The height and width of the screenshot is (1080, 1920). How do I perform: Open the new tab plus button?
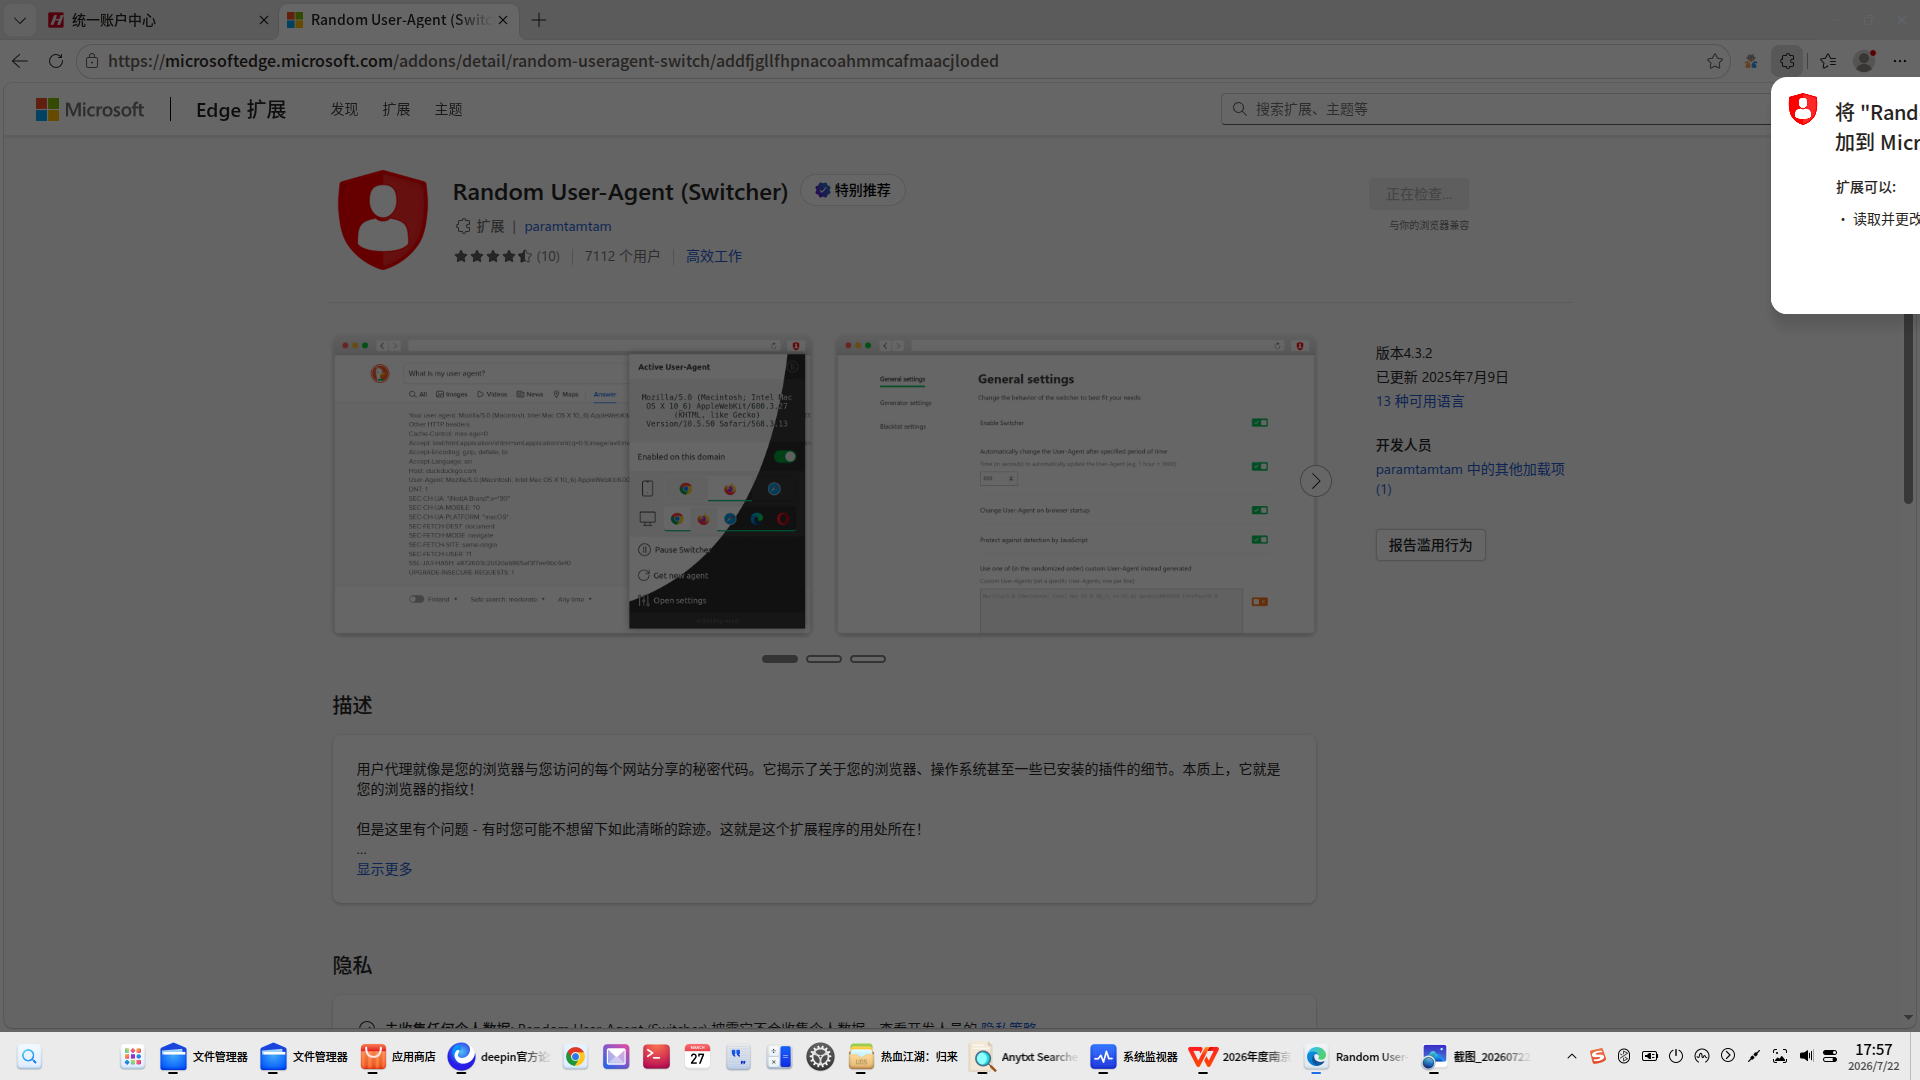coord(539,20)
